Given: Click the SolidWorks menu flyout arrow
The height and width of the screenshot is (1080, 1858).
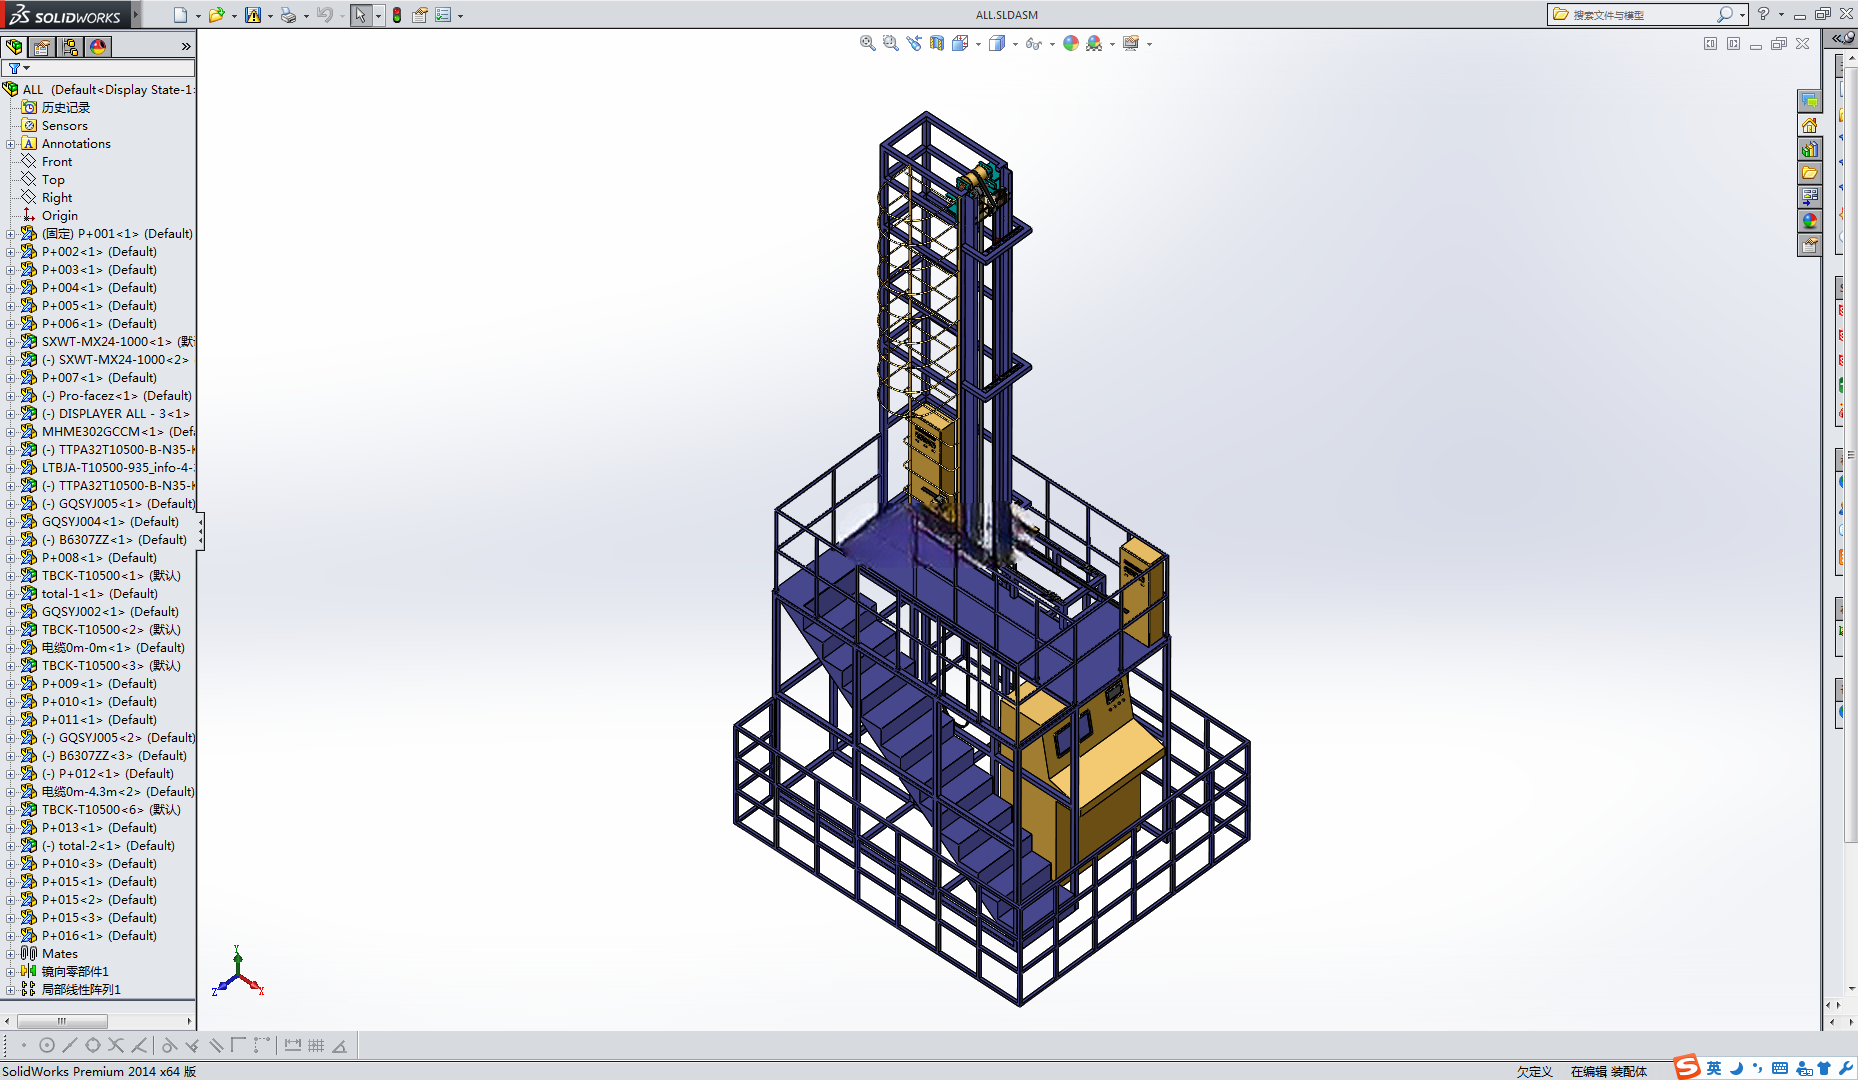Looking at the screenshot, I should (136, 14).
